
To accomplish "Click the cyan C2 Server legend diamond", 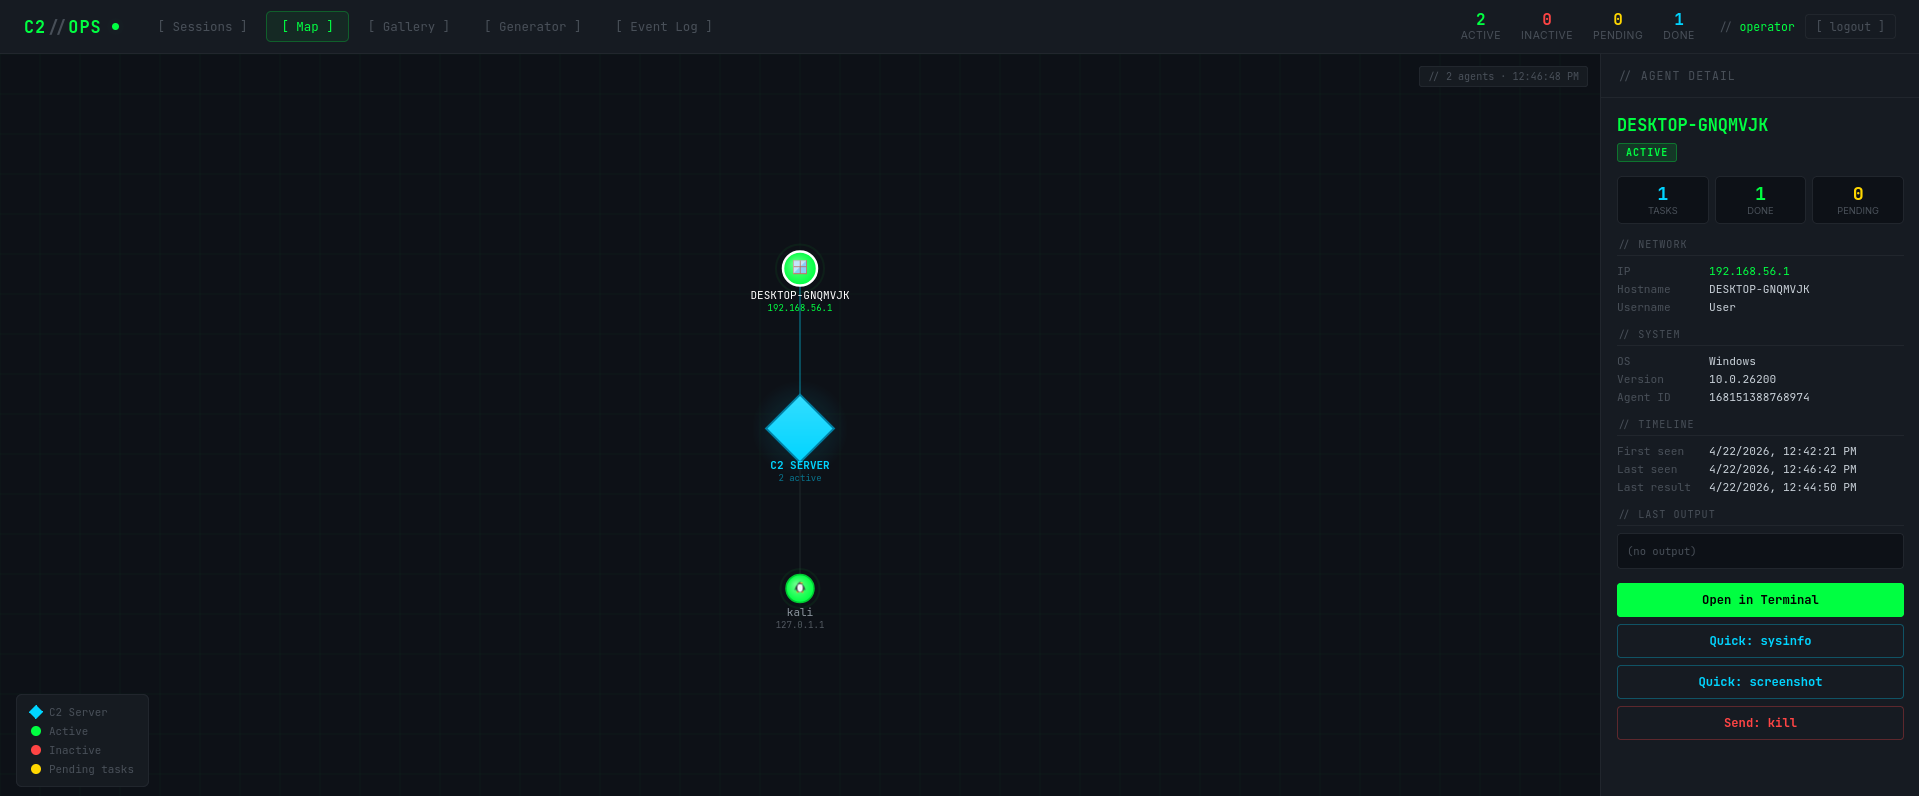I will click(36, 712).
